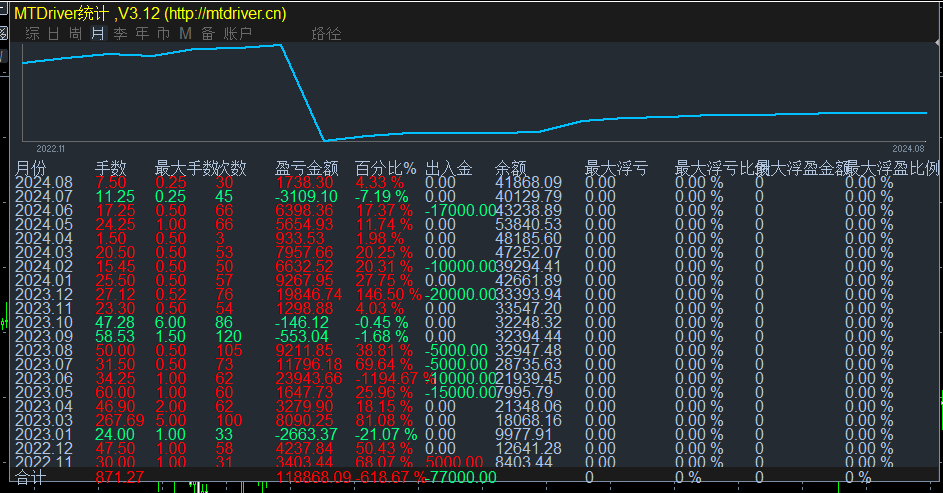Click profit value 1738.30
The image size is (943, 493).
point(304,182)
